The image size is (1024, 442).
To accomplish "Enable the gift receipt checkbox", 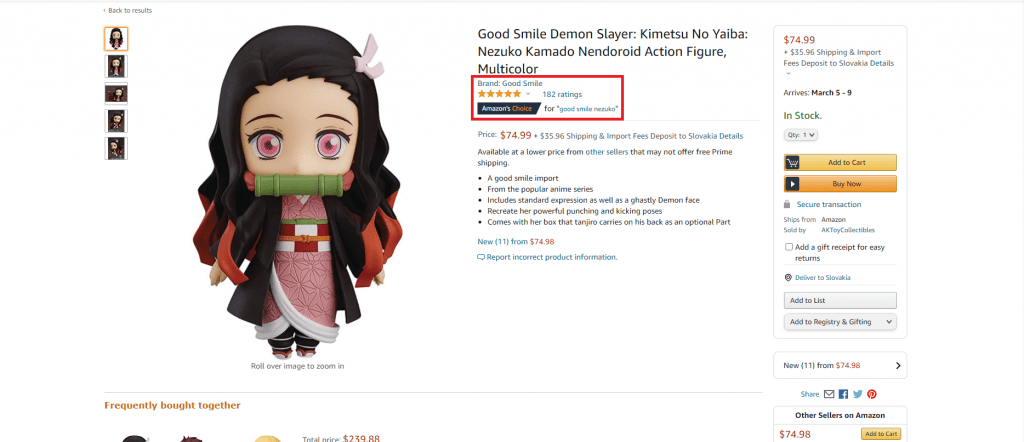I will 789,247.
